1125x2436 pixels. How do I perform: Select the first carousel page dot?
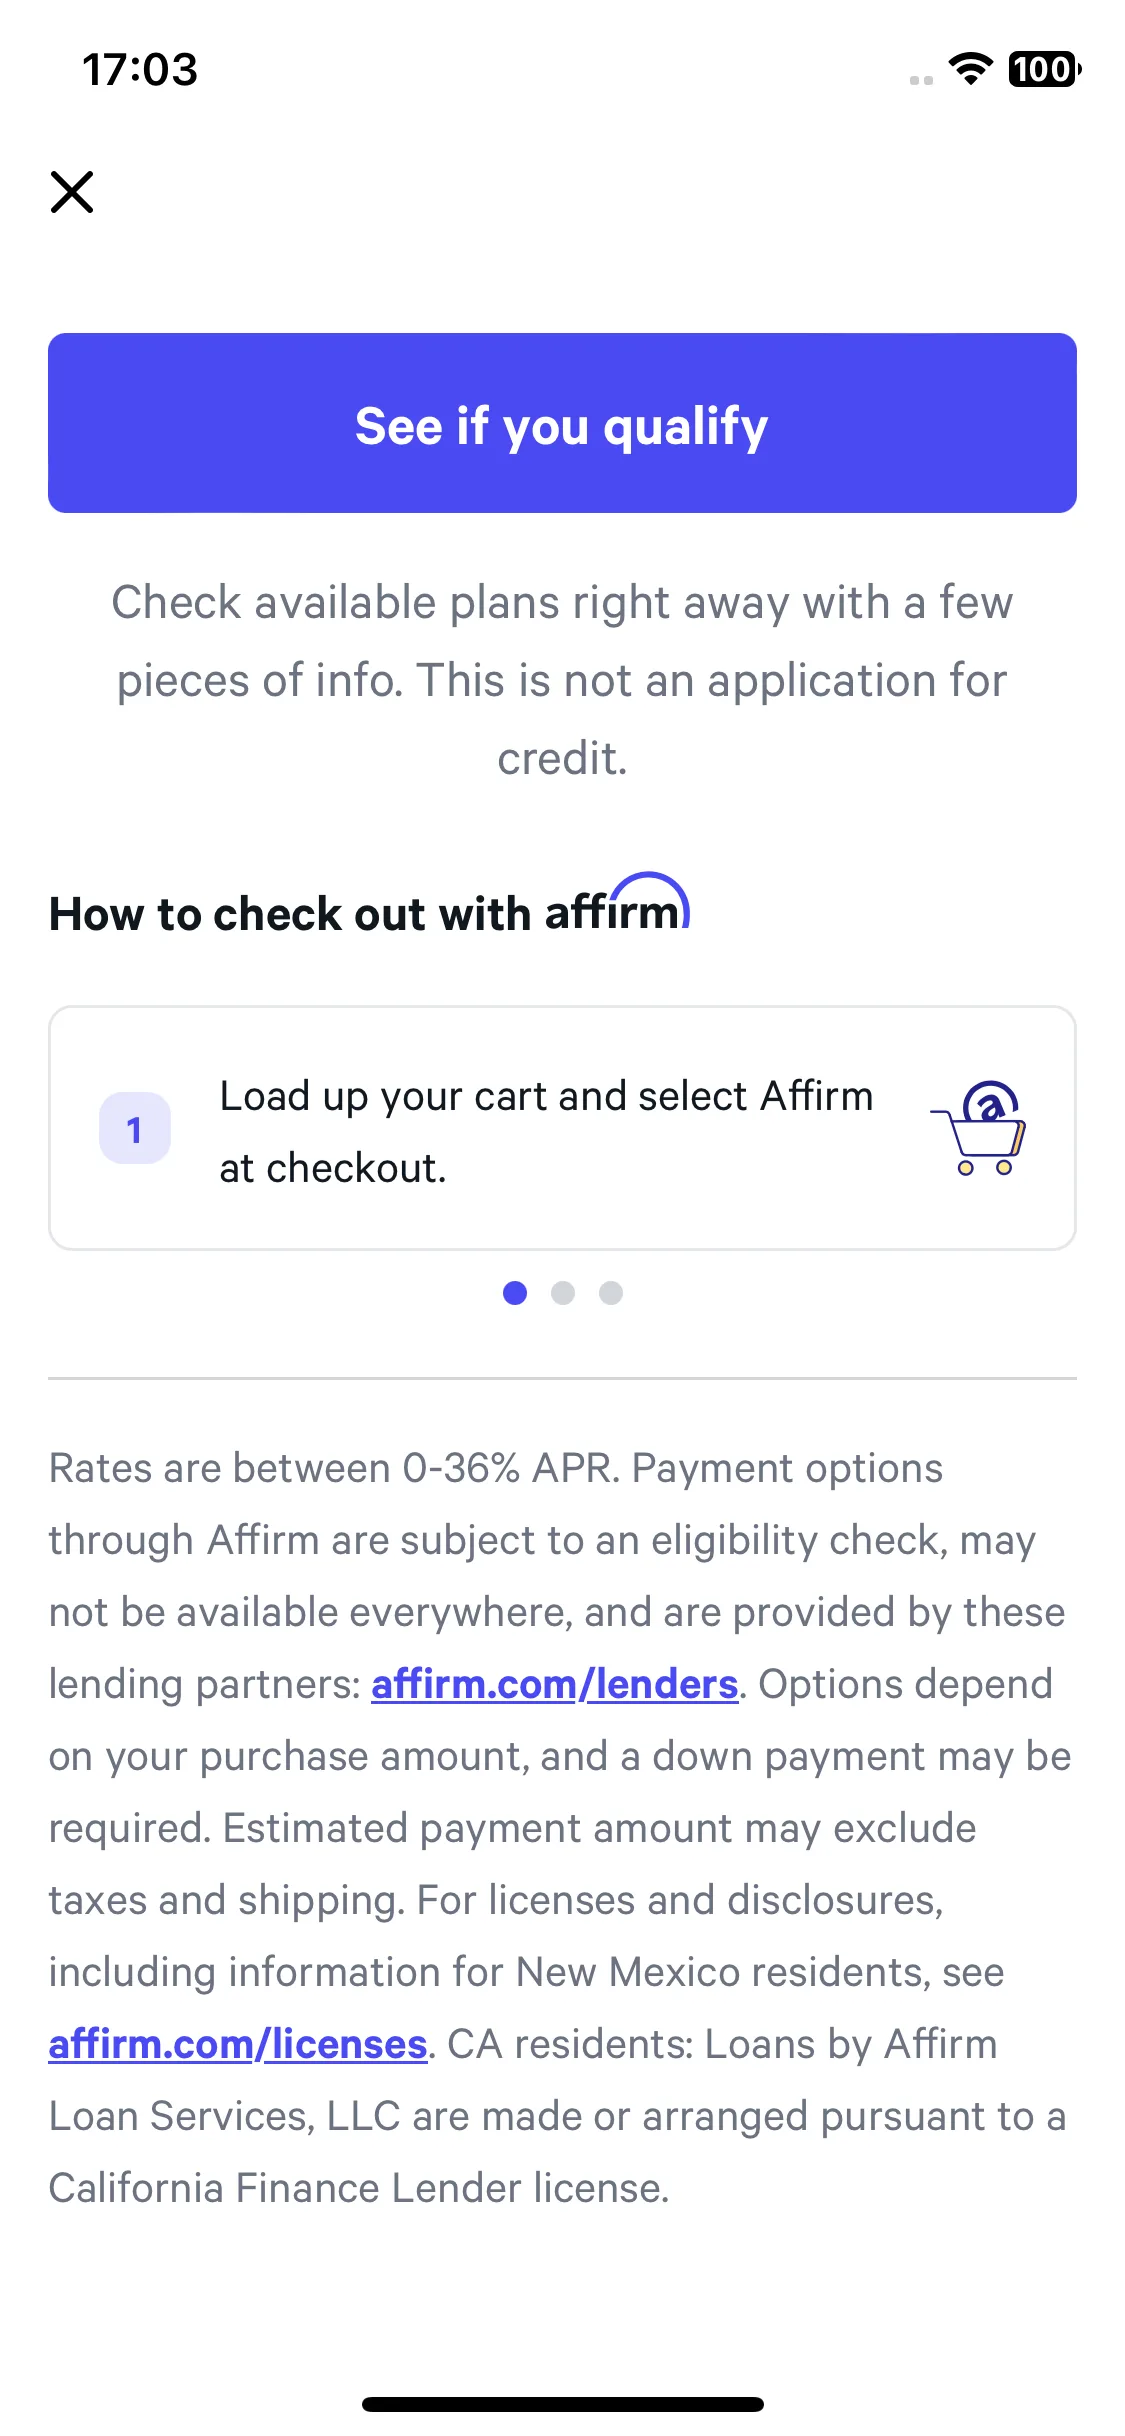pyautogui.click(x=515, y=1293)
